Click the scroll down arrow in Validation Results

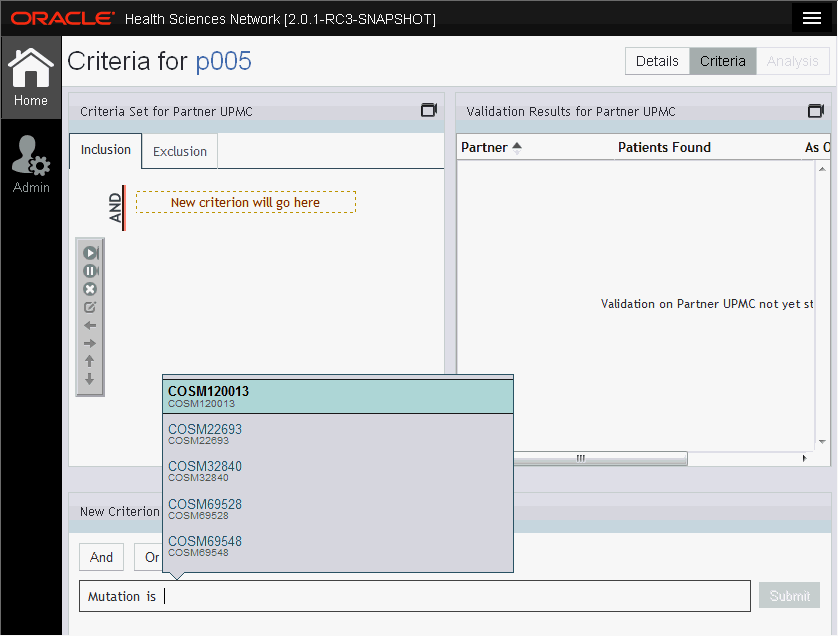(x=823, y=441)
